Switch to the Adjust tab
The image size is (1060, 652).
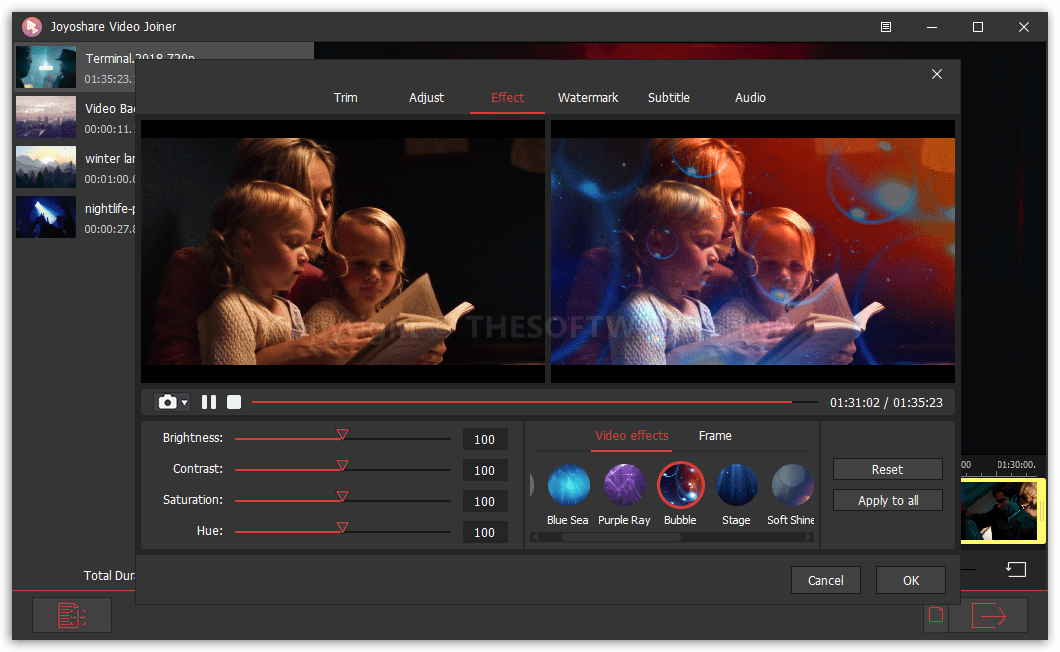pyautogui.click(x=426, y=97)
